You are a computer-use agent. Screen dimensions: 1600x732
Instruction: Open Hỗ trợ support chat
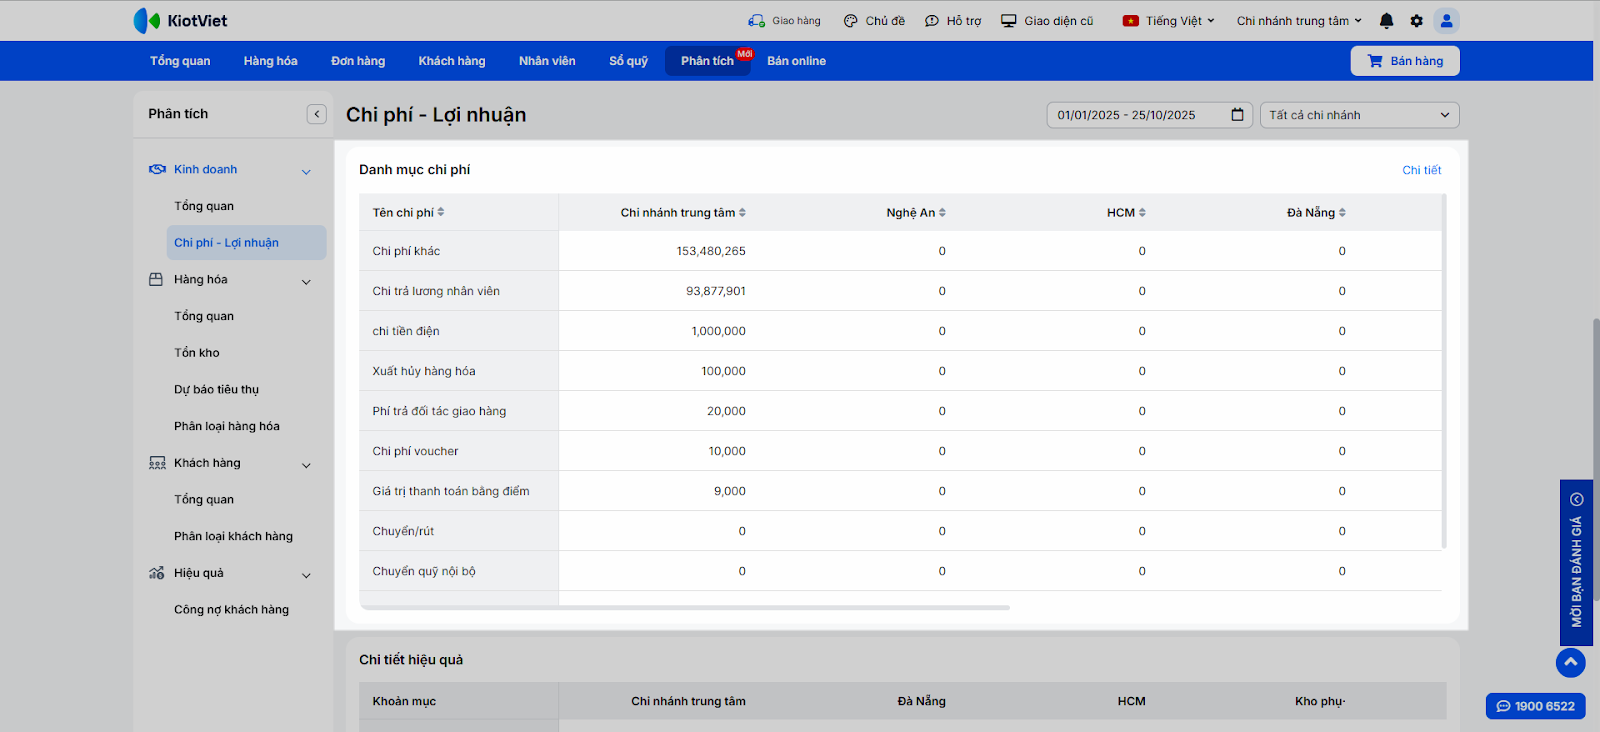click(932, 20)
